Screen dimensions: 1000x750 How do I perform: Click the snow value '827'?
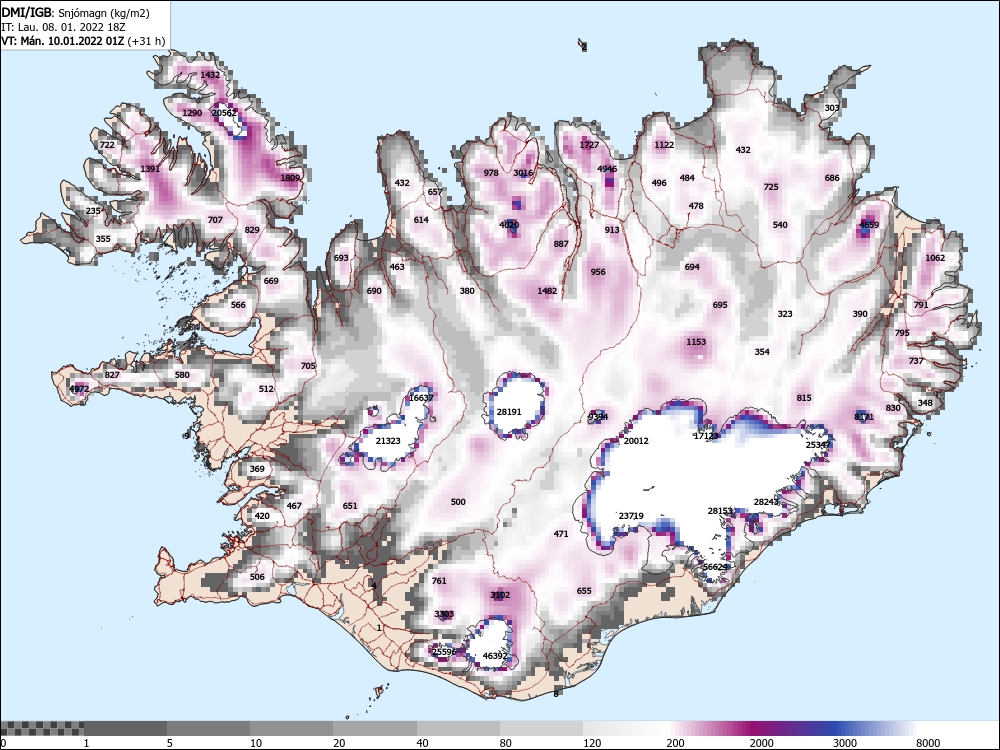pyautogui.click(x=112, y=375)
